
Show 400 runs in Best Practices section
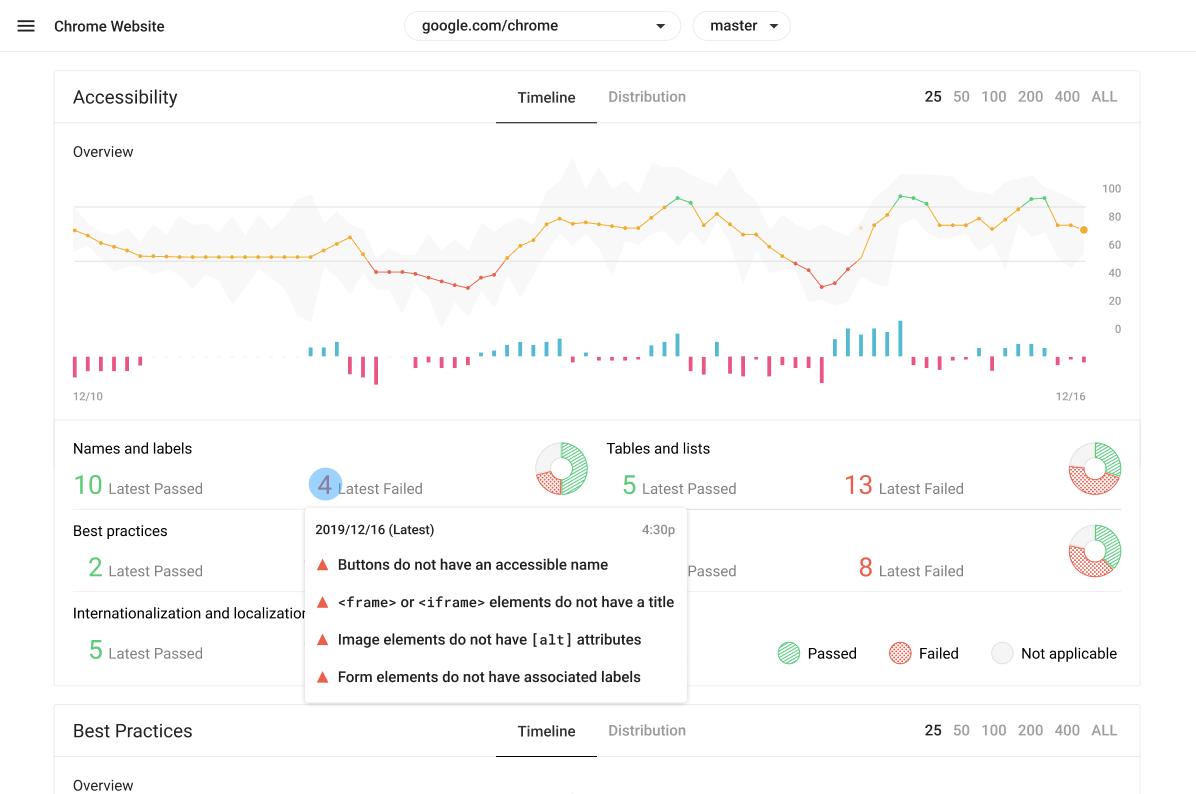(x=1067, y=731)
